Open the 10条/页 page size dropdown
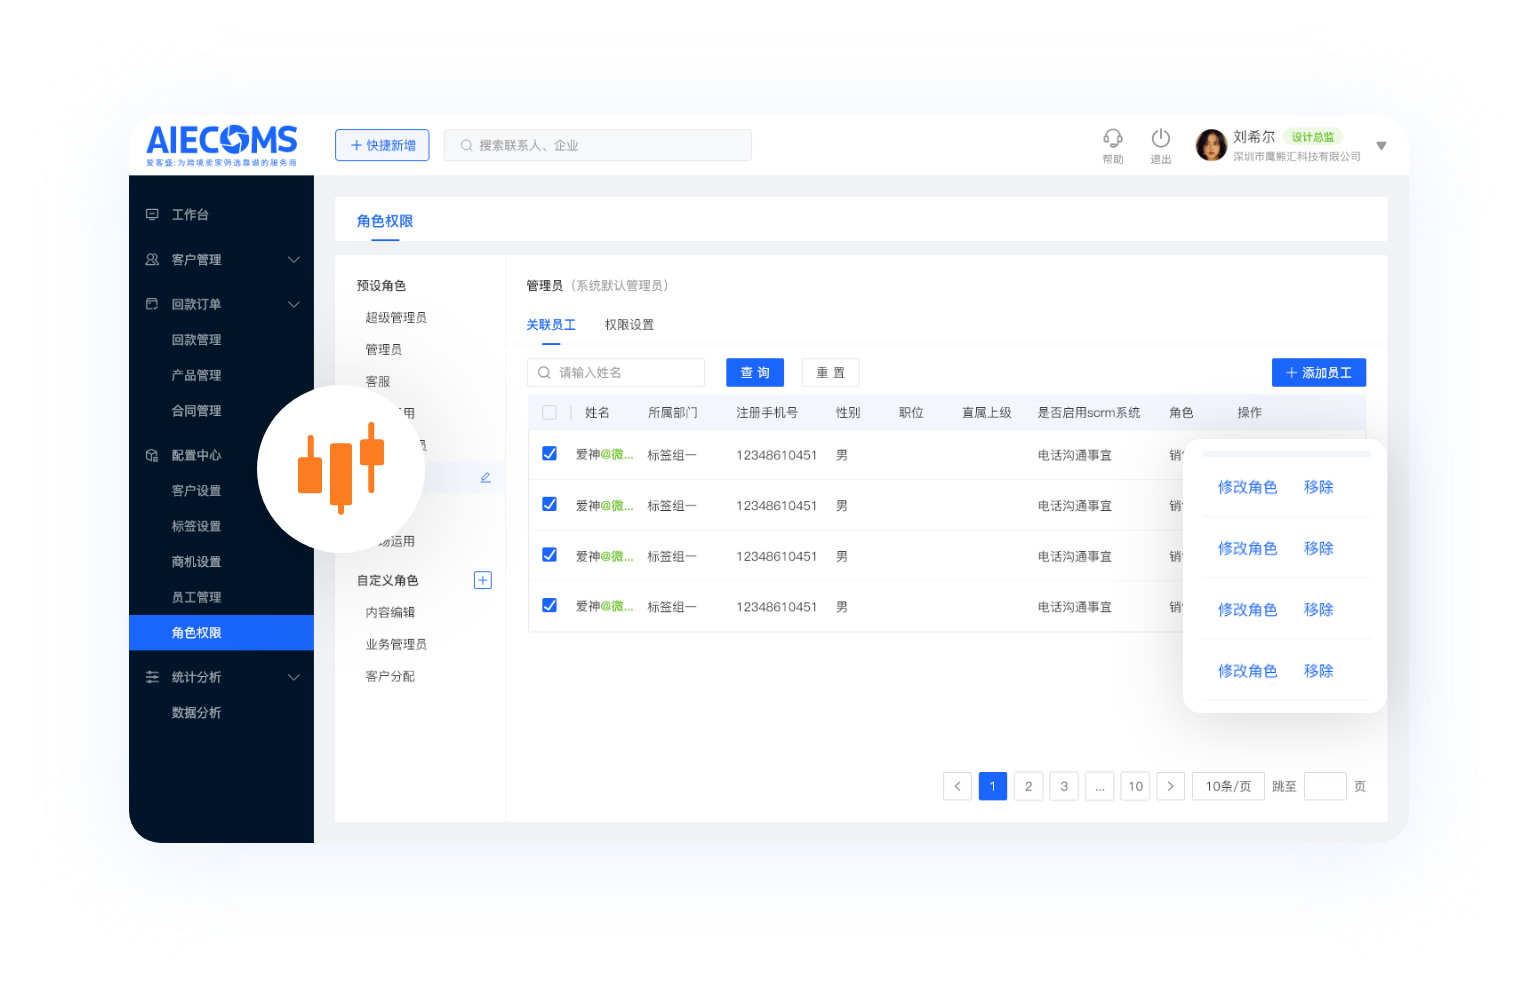1538x986 pixels. click(1228, 786)
